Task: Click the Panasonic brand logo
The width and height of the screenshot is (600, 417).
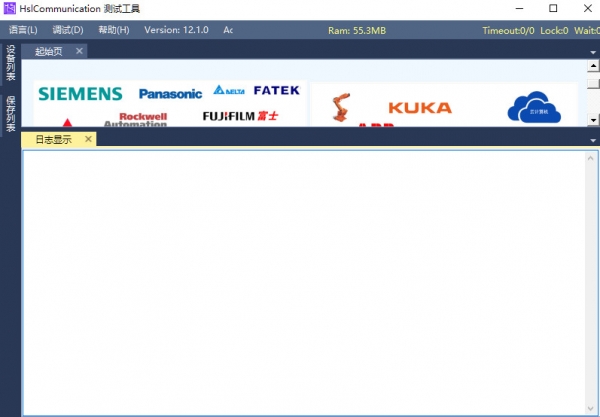Action: 170,94
